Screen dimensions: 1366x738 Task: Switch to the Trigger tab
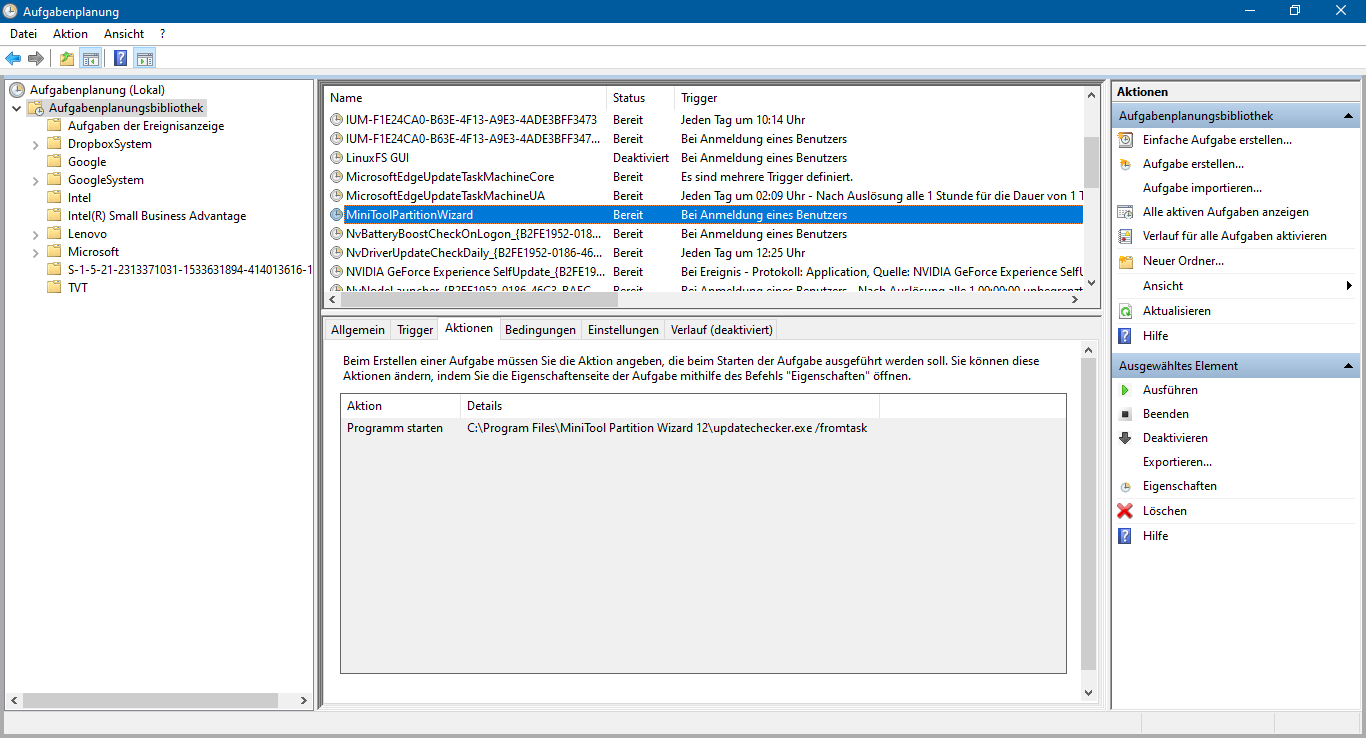415,330
